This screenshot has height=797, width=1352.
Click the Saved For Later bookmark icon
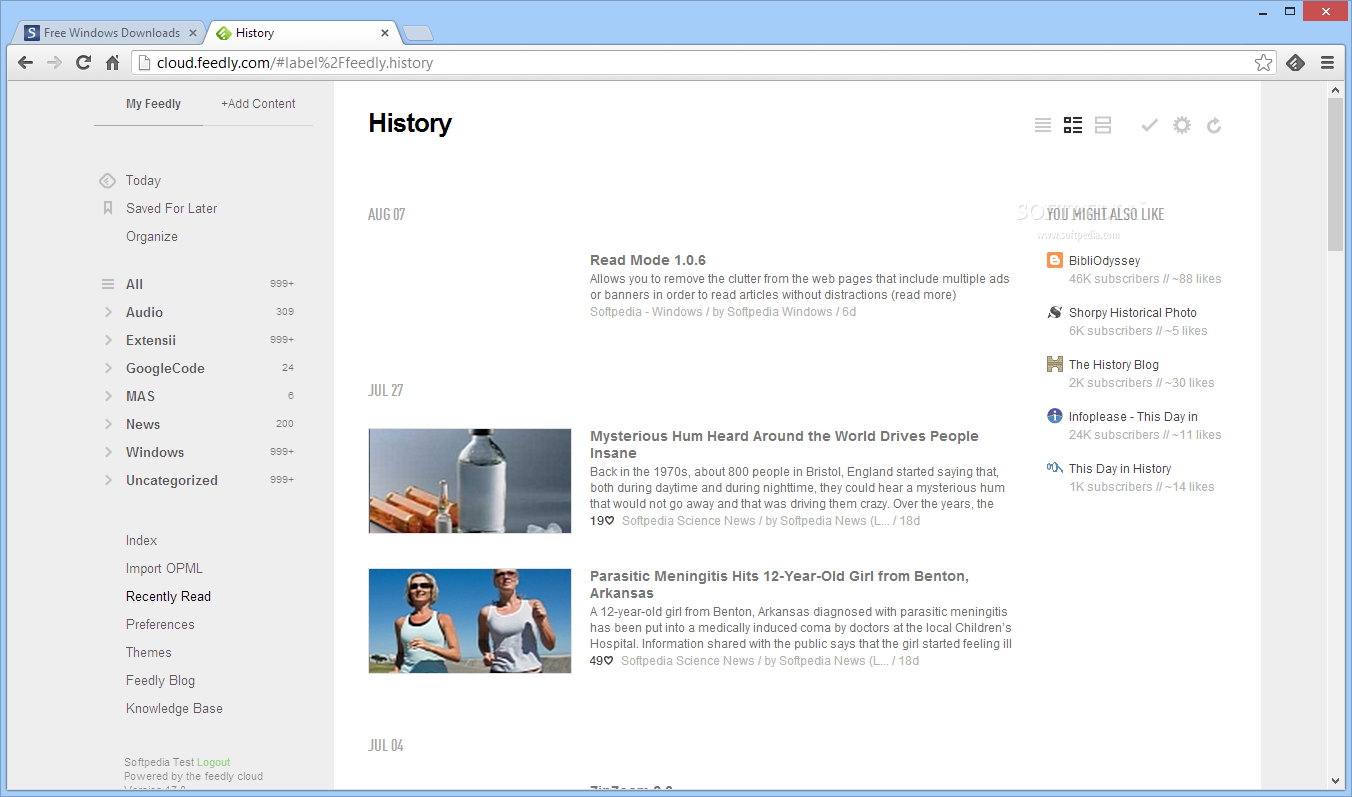[x=108, y=208]
